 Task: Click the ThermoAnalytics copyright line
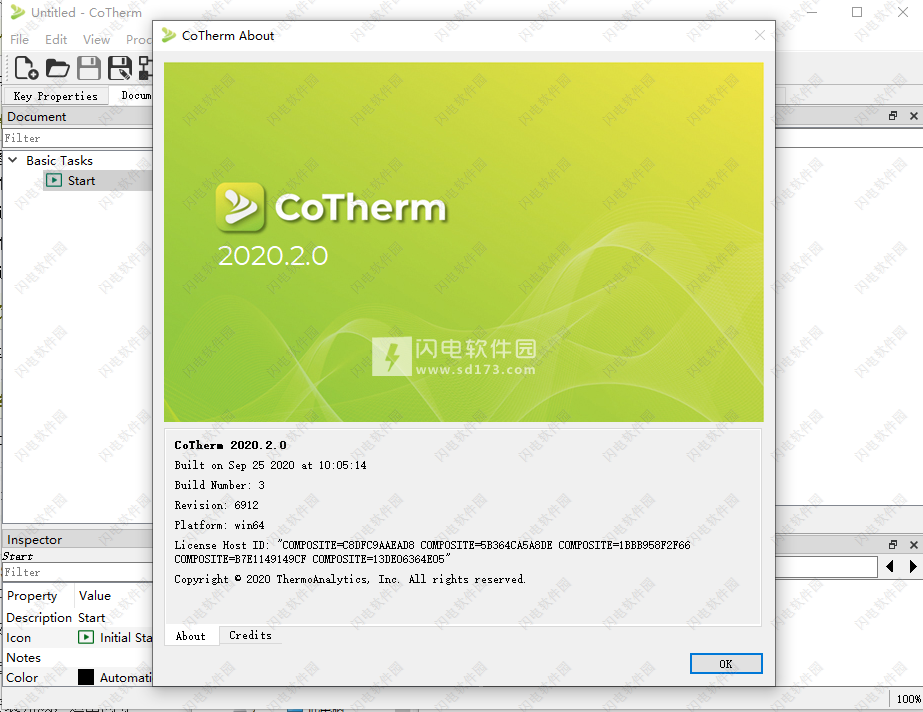[350, 579]
